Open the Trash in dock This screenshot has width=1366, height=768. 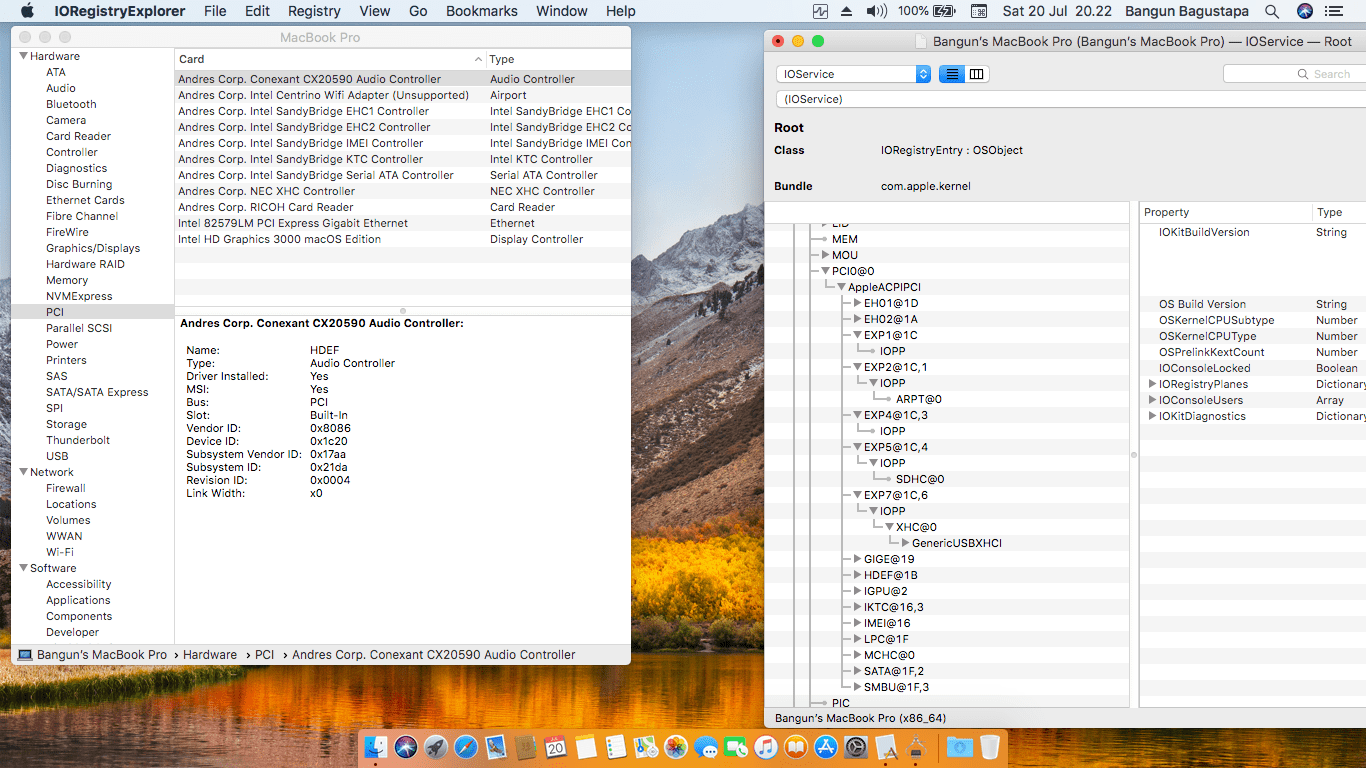tap(989, 746)
